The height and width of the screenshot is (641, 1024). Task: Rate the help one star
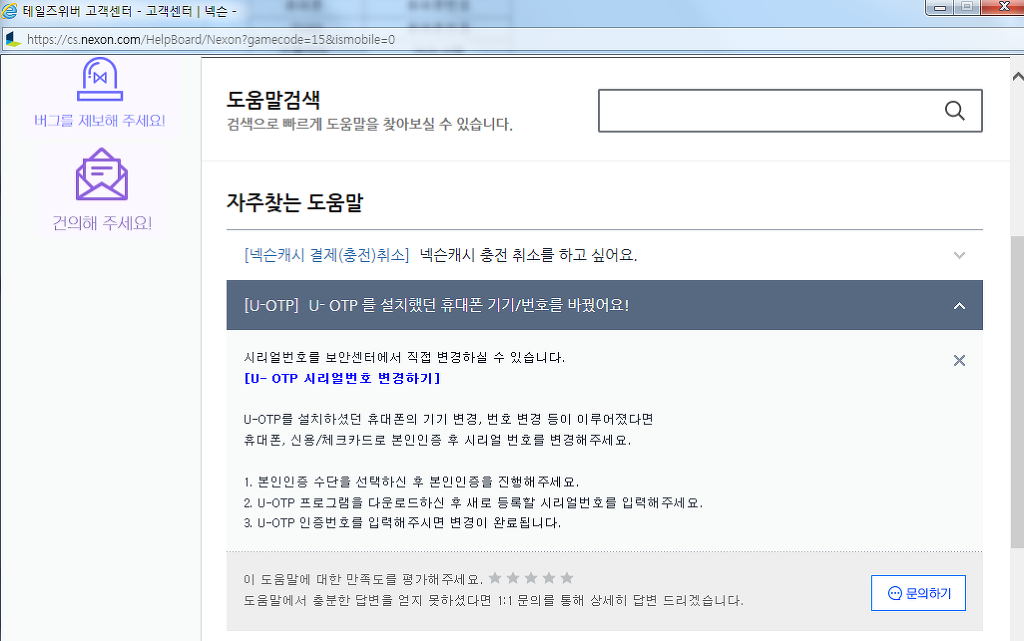(x=495, y=578)
